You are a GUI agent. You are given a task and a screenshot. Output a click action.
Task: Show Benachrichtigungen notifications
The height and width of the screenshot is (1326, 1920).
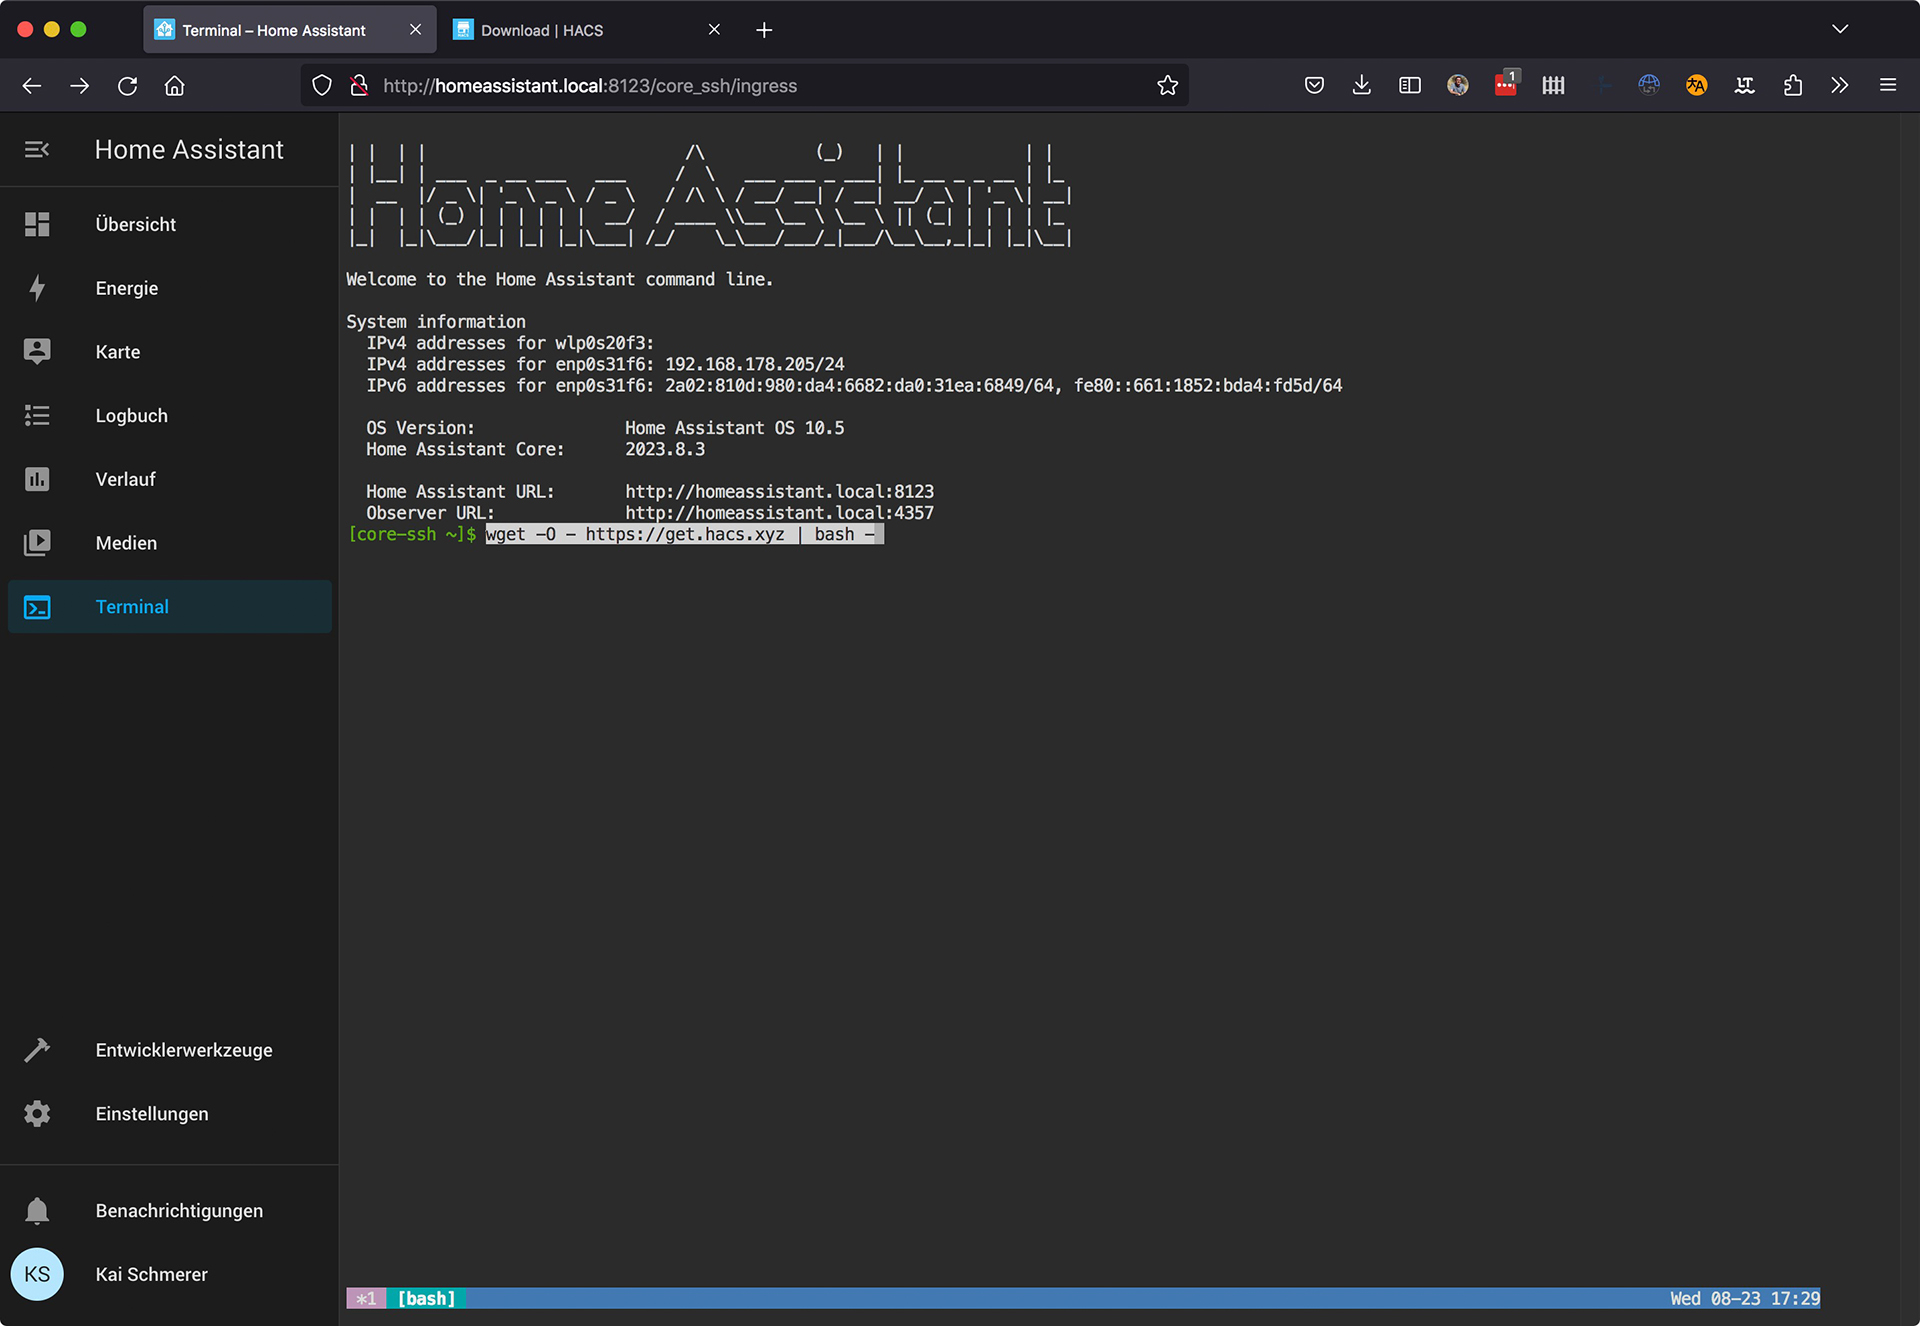click(x=179, y=1211)
